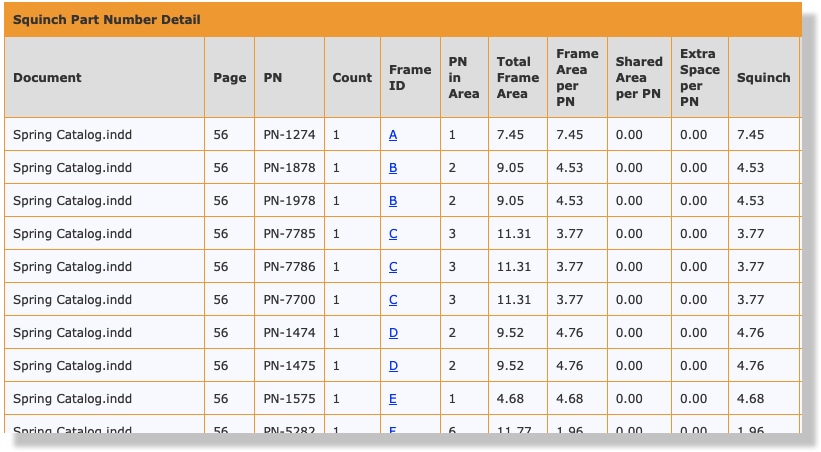This screenshot has width=821, height=452.
Task: Open Frame ID link C for PN-7785
Action: (393, 234)
